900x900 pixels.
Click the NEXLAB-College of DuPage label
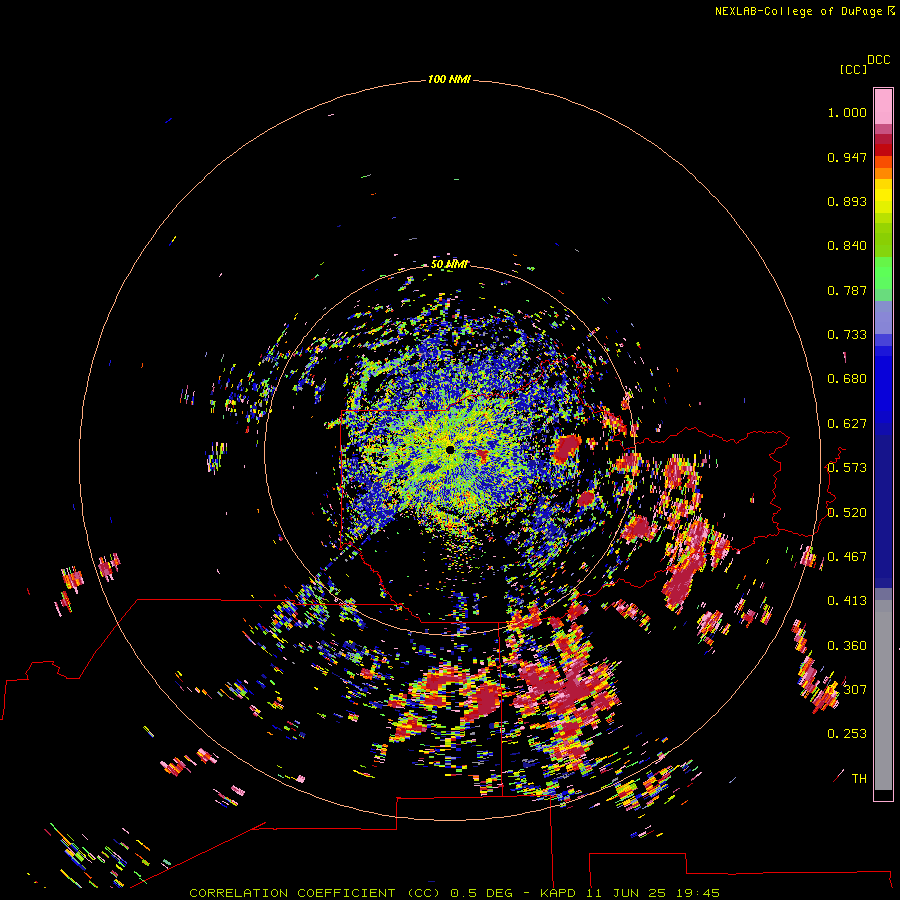click(798, 11)
